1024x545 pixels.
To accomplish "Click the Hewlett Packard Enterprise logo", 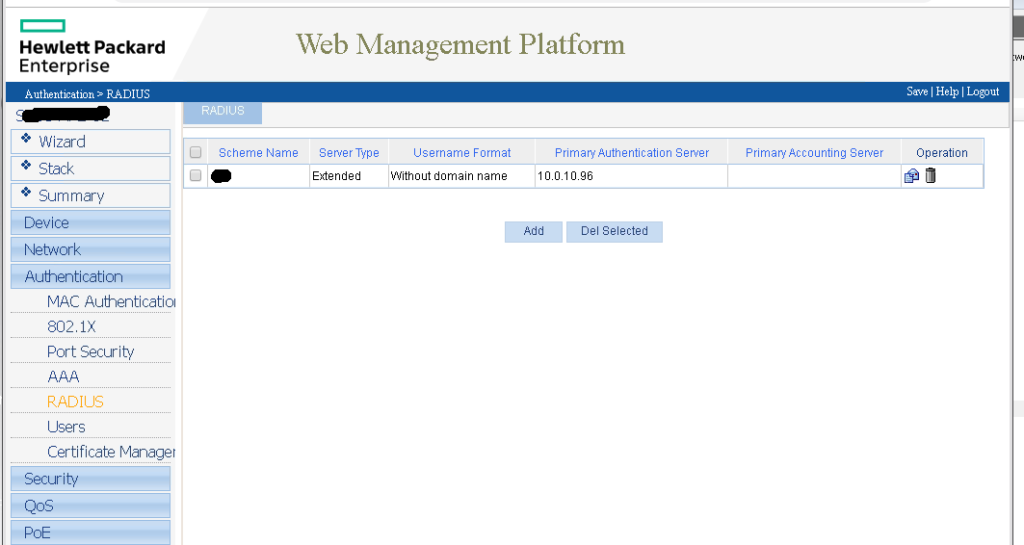I will (x=91, y=47).
